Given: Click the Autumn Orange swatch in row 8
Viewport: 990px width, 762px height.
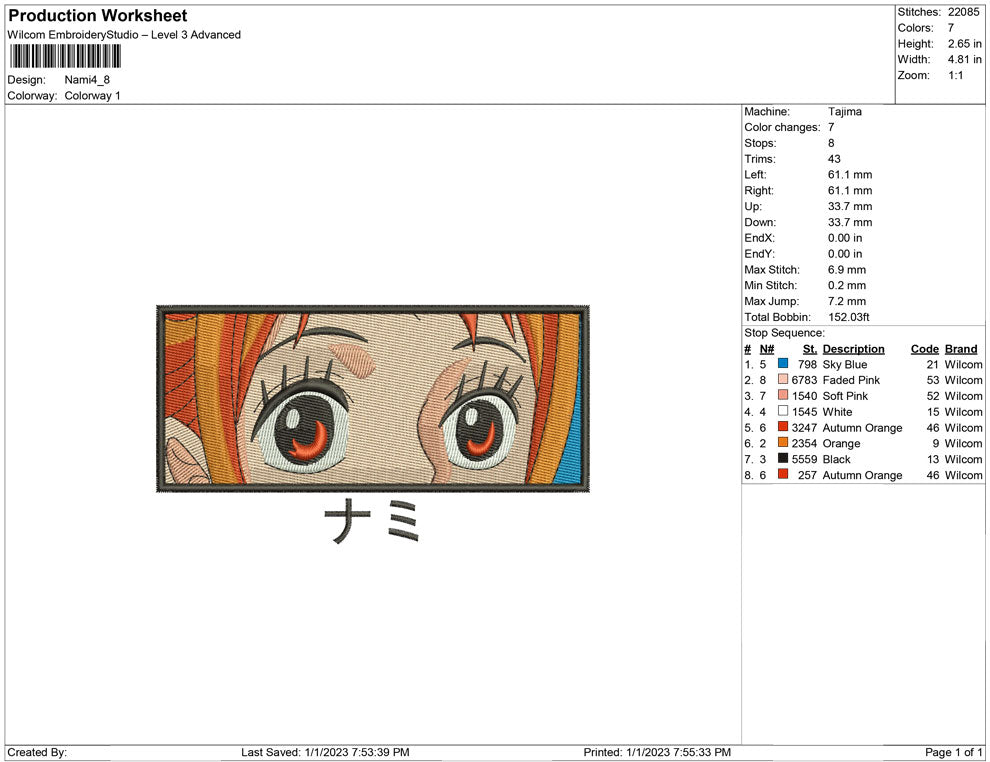Looking at the screenshot, I should pos(783,474).
